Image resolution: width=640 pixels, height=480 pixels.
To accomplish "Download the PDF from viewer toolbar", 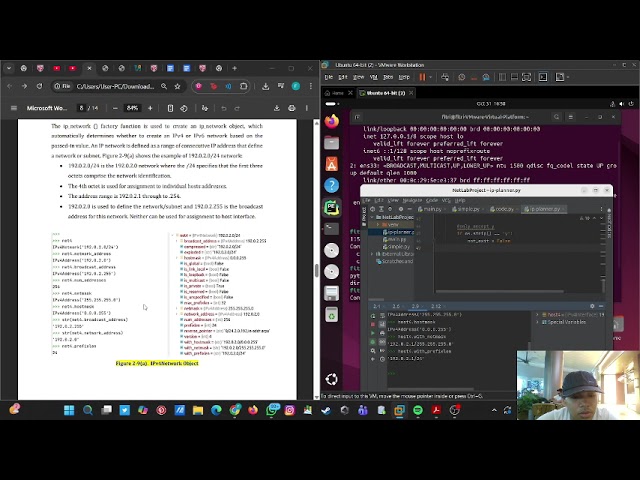I will point(276,108).
